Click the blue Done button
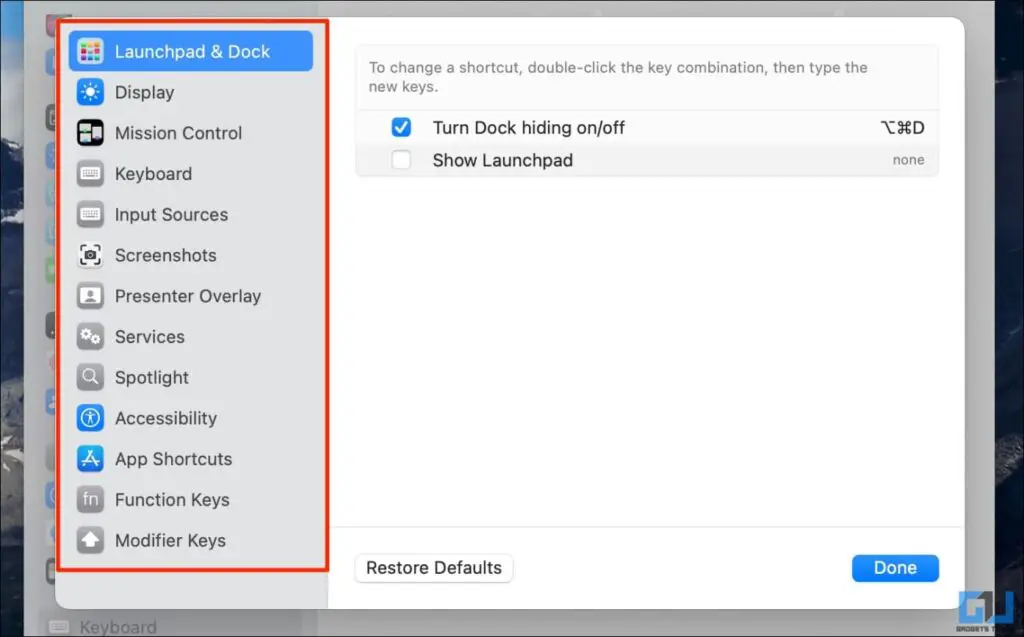The image size is (1024, 637). click(x=895, y=568)
